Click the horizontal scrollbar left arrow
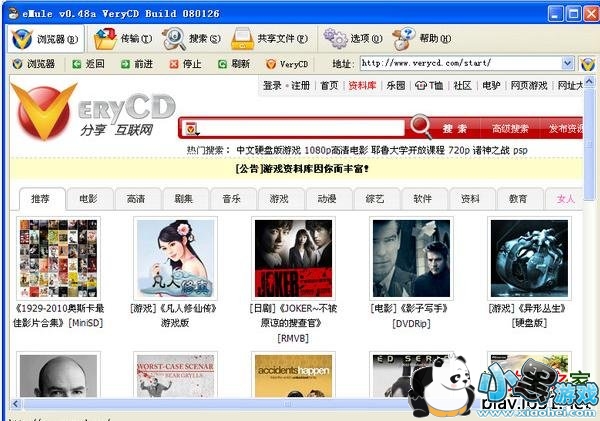 click(x=16, y=404)
